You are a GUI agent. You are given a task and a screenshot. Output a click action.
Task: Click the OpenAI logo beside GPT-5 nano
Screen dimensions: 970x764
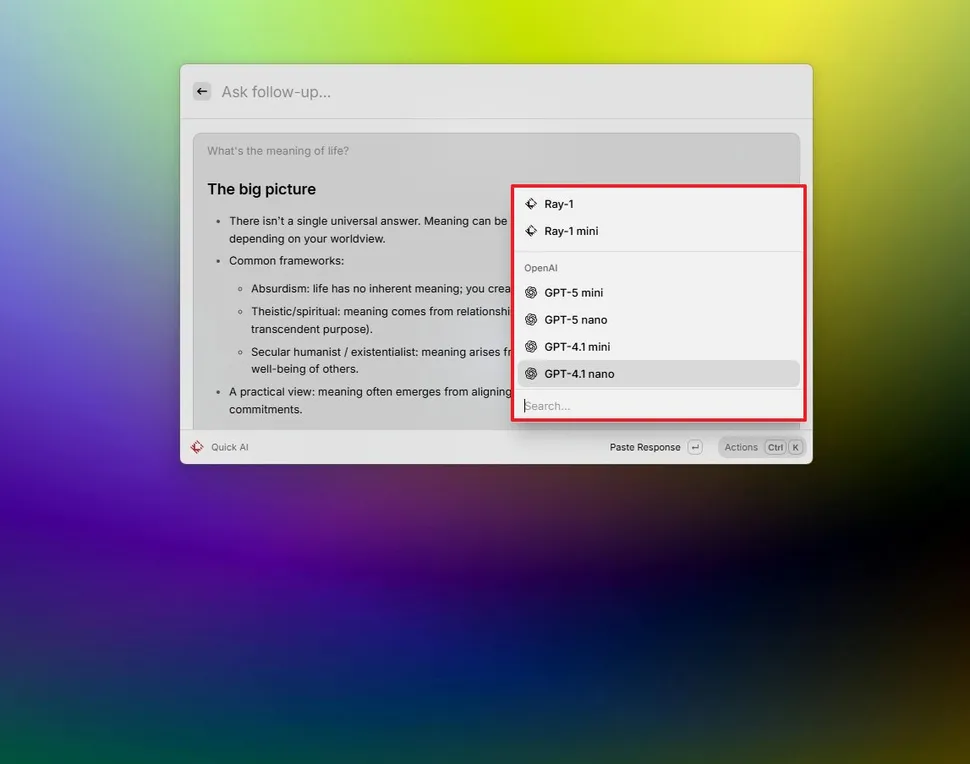coord(531,320)
